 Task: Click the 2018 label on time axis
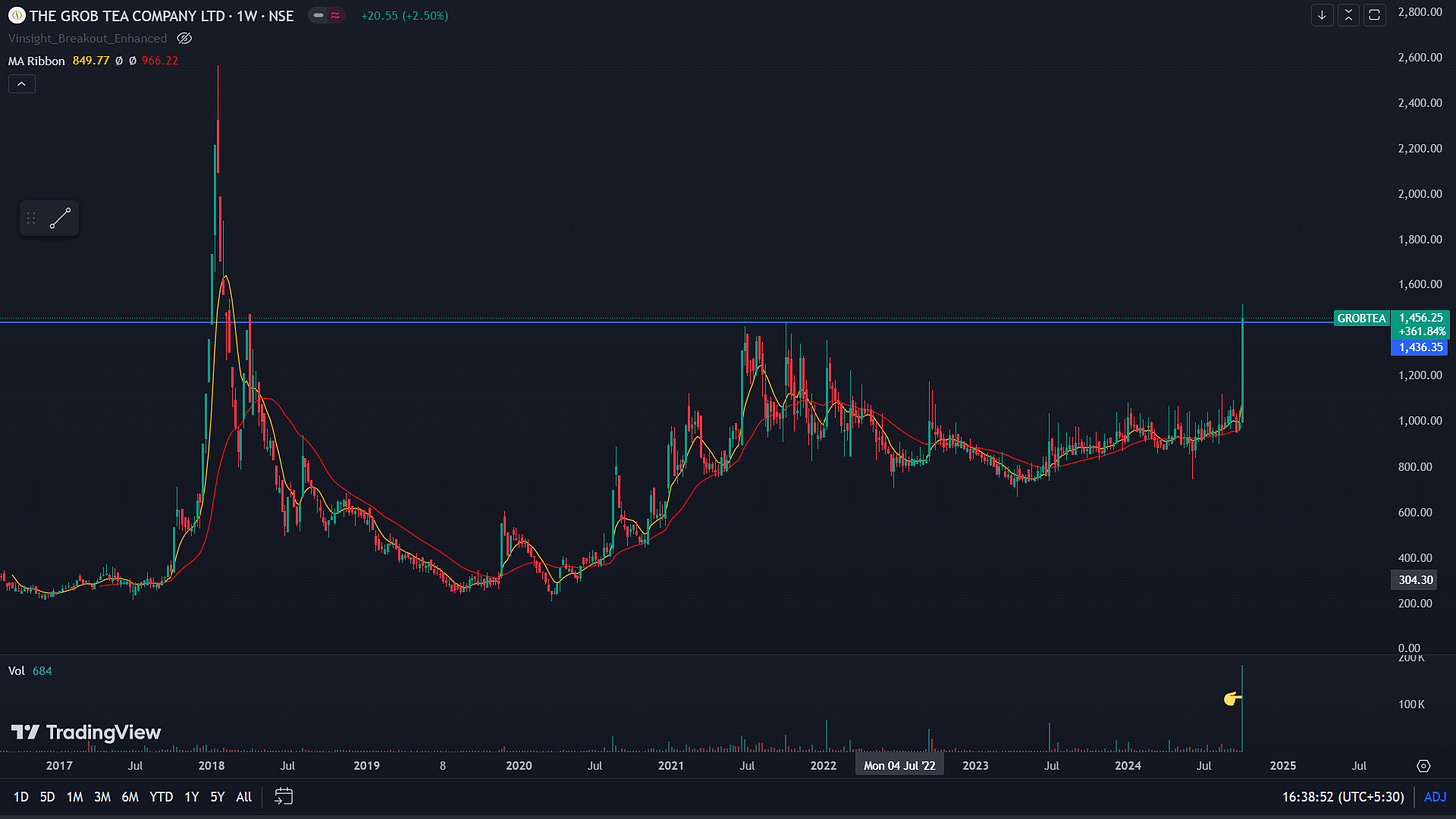pyautogui.click(x=211, y=766)
